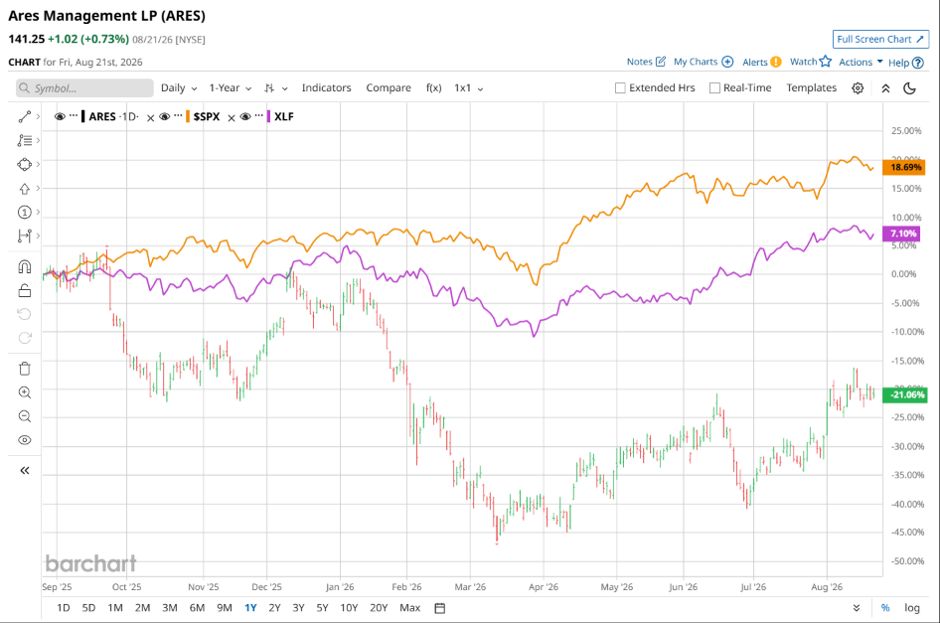The image size is (940, 623).
Task: Click the zoom out magnifier
Action: tap(25, 416)
